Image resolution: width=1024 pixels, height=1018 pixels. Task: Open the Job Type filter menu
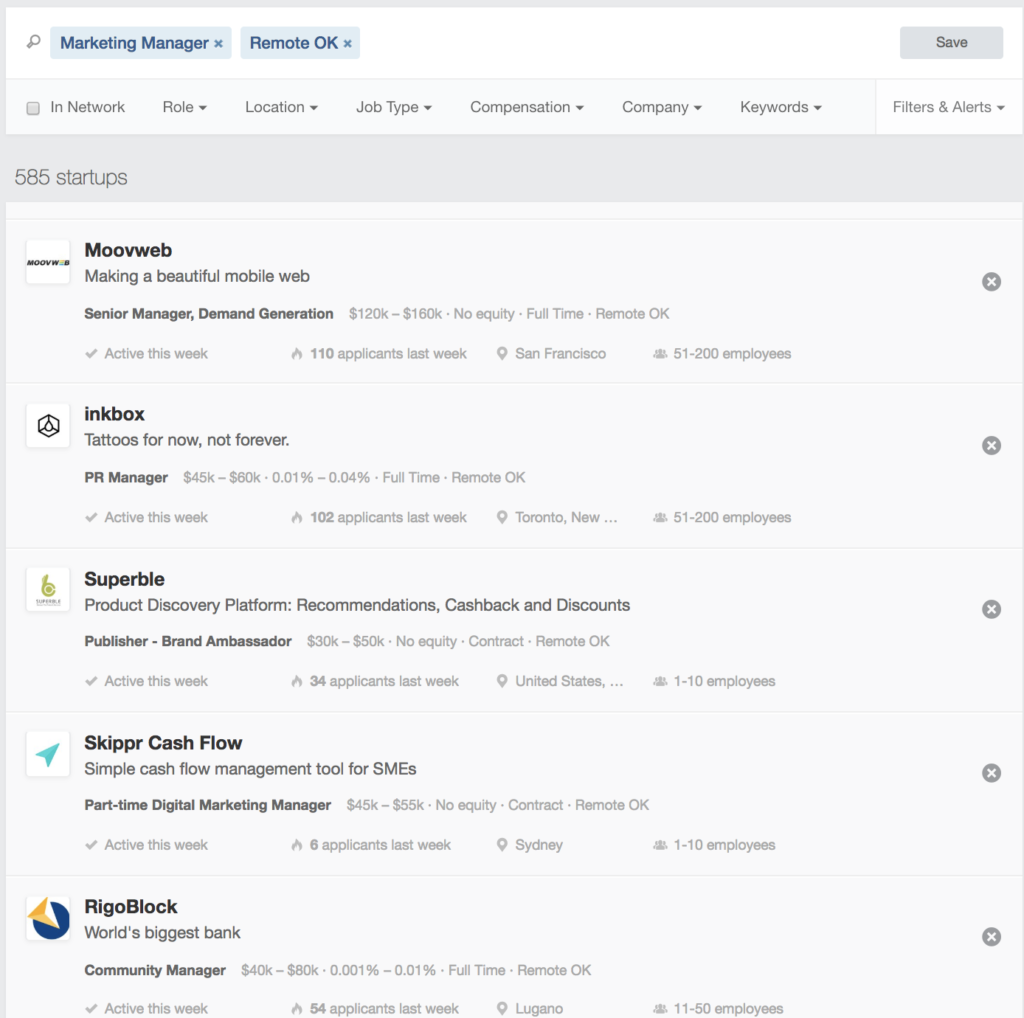394,106
